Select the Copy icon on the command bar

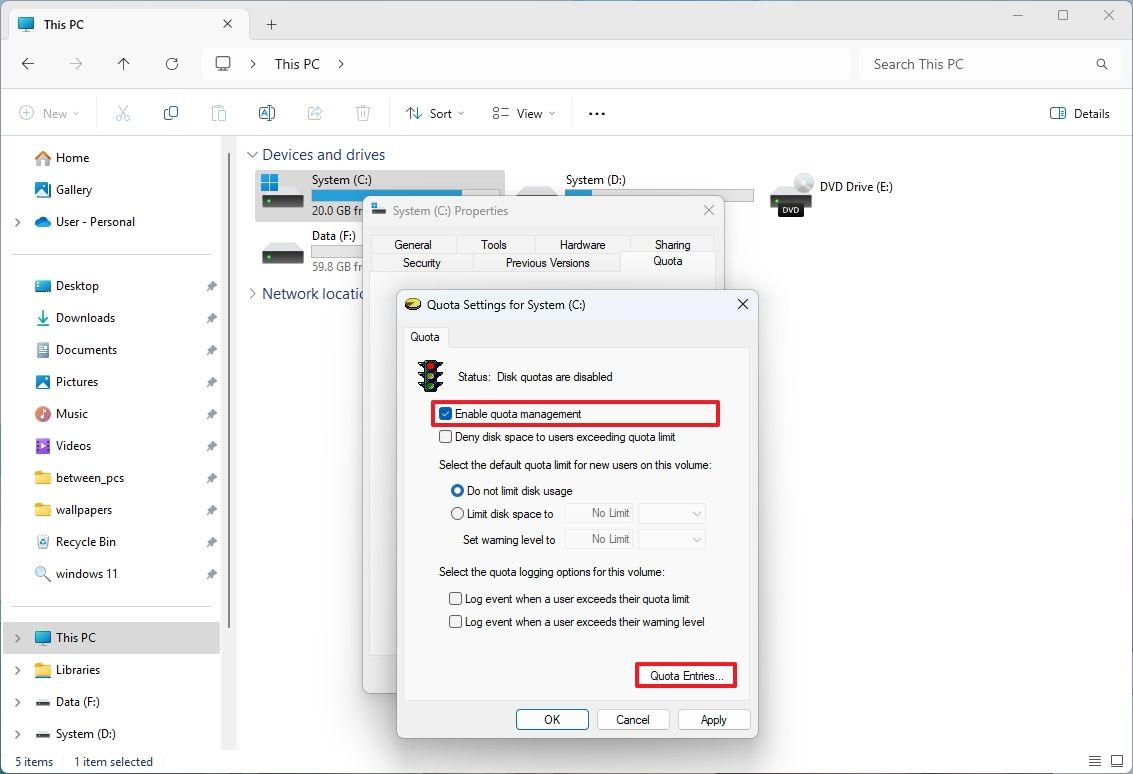[x=171, y=113]
